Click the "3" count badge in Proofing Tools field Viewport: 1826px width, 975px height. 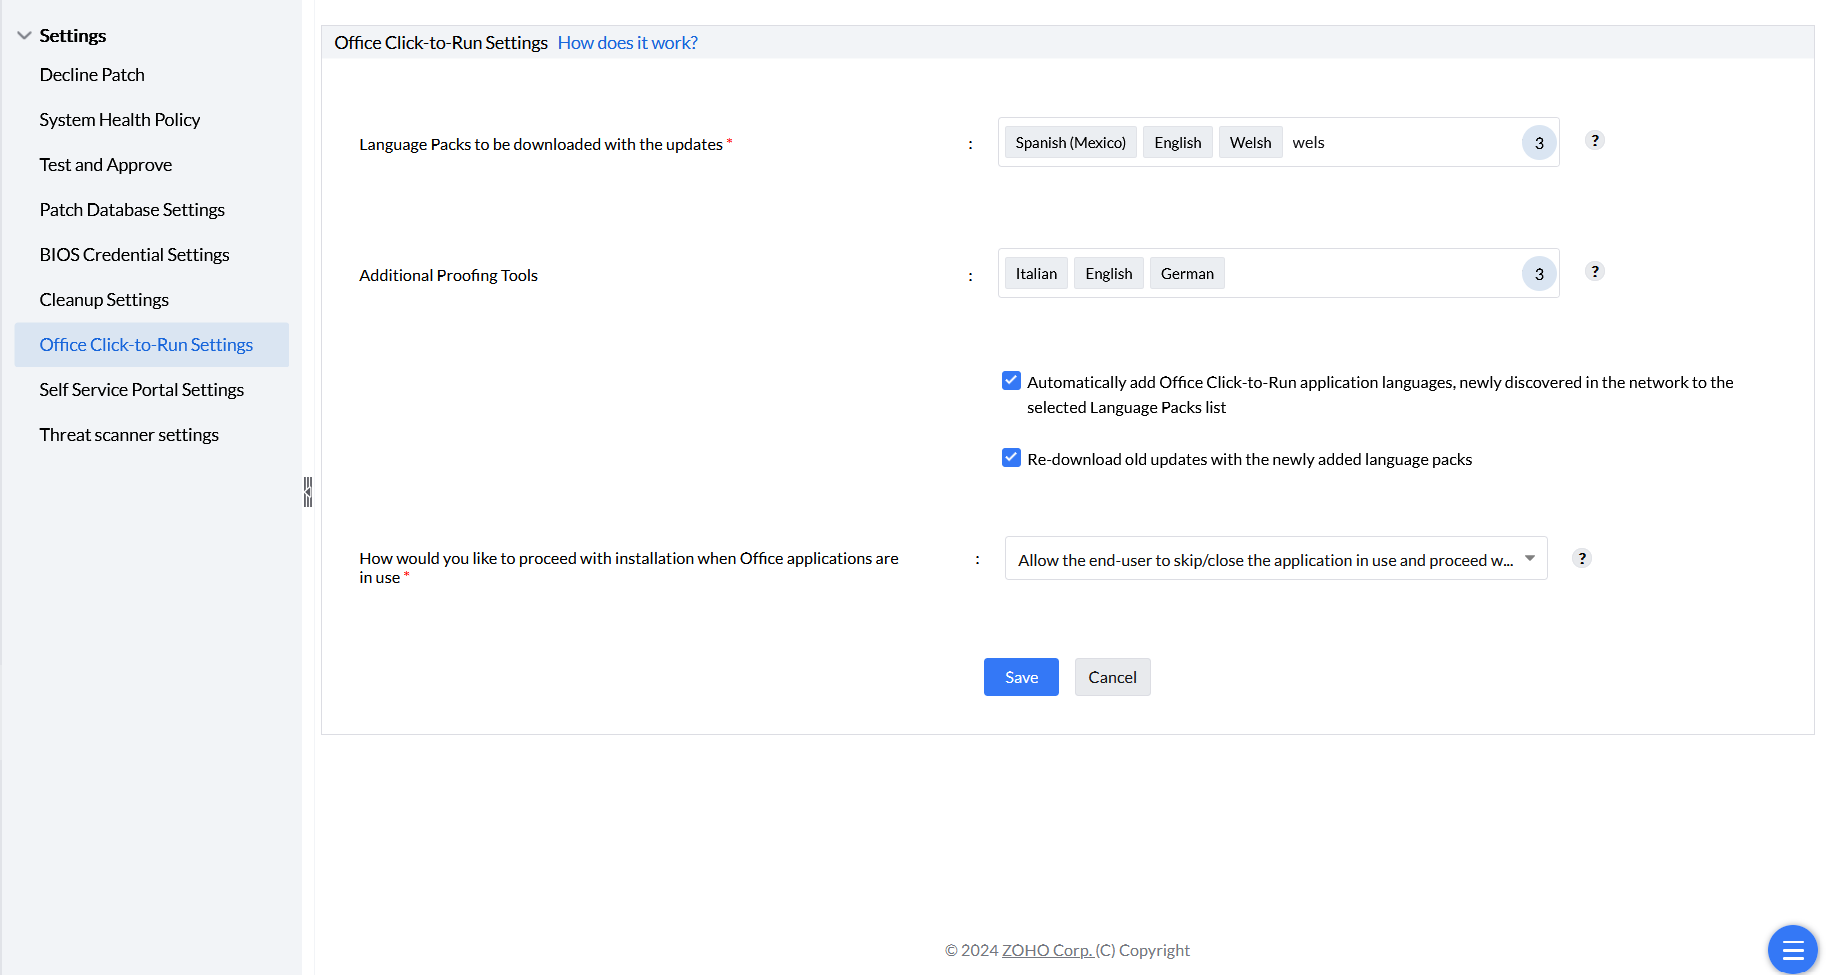point(1538,273)
